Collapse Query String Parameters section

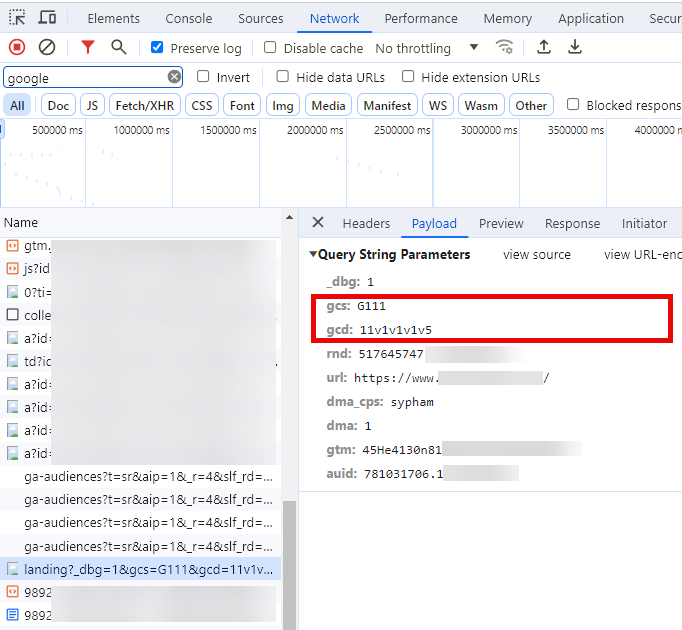click(313, 255)
